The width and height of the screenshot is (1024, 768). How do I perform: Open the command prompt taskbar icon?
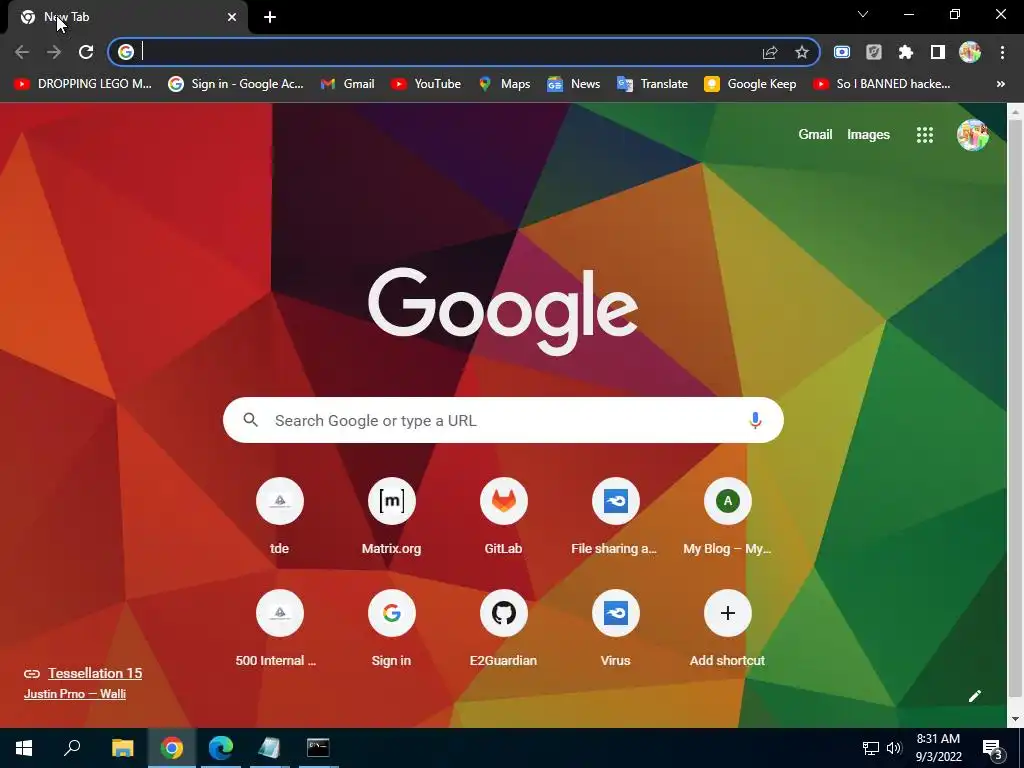coord(318,748)
